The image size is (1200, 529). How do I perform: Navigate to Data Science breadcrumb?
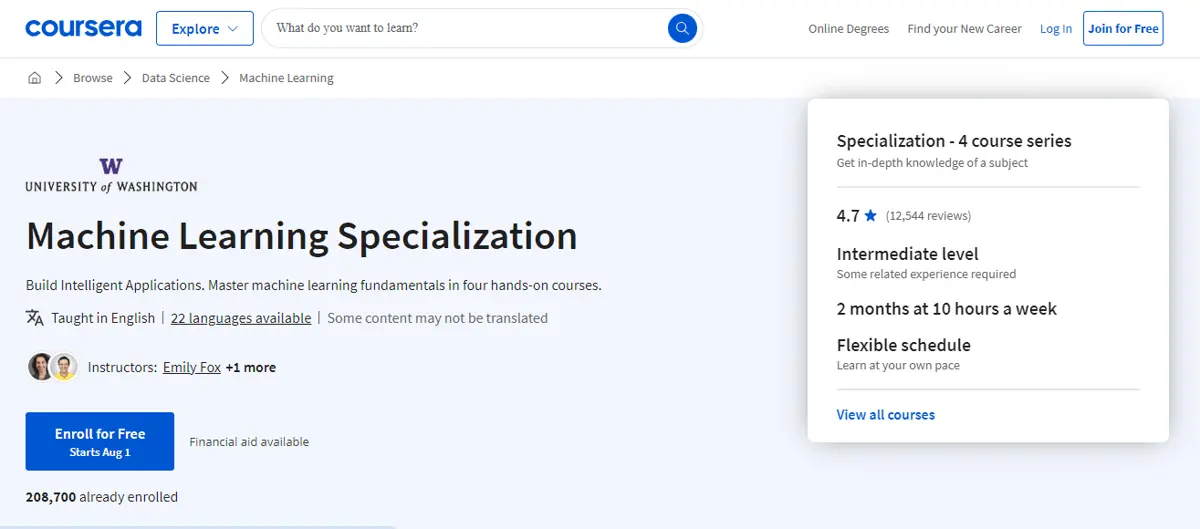(176, 78)
